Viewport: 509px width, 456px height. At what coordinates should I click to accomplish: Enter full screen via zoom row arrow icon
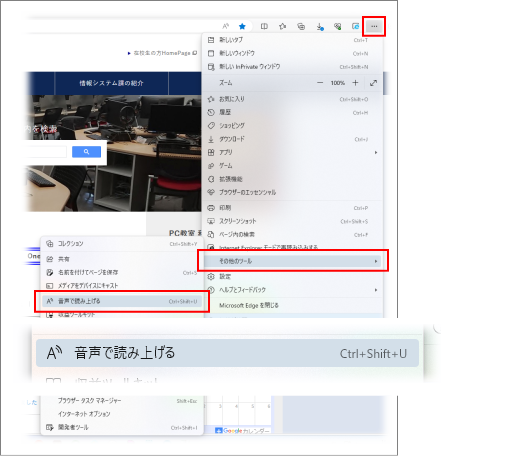[373, 83]
